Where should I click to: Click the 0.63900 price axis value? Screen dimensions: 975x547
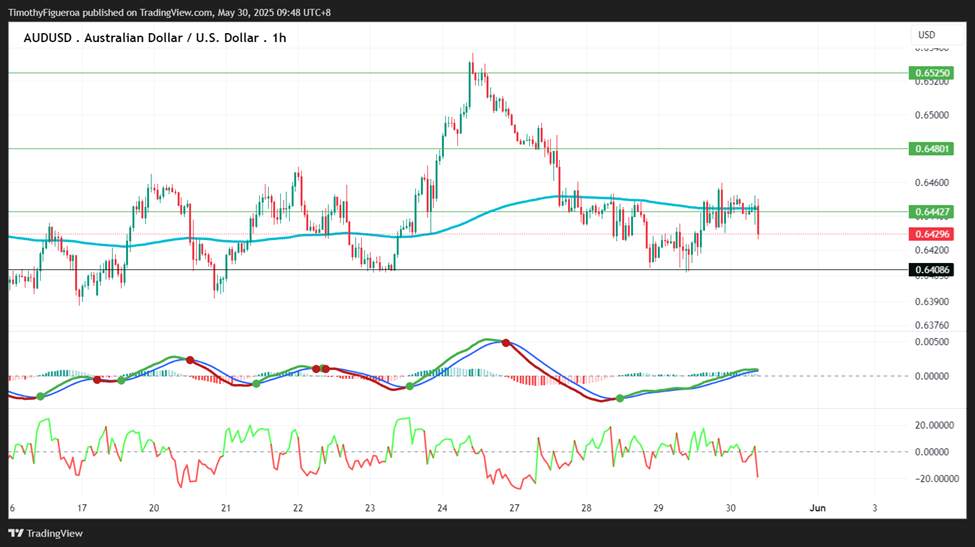(931, 301)
